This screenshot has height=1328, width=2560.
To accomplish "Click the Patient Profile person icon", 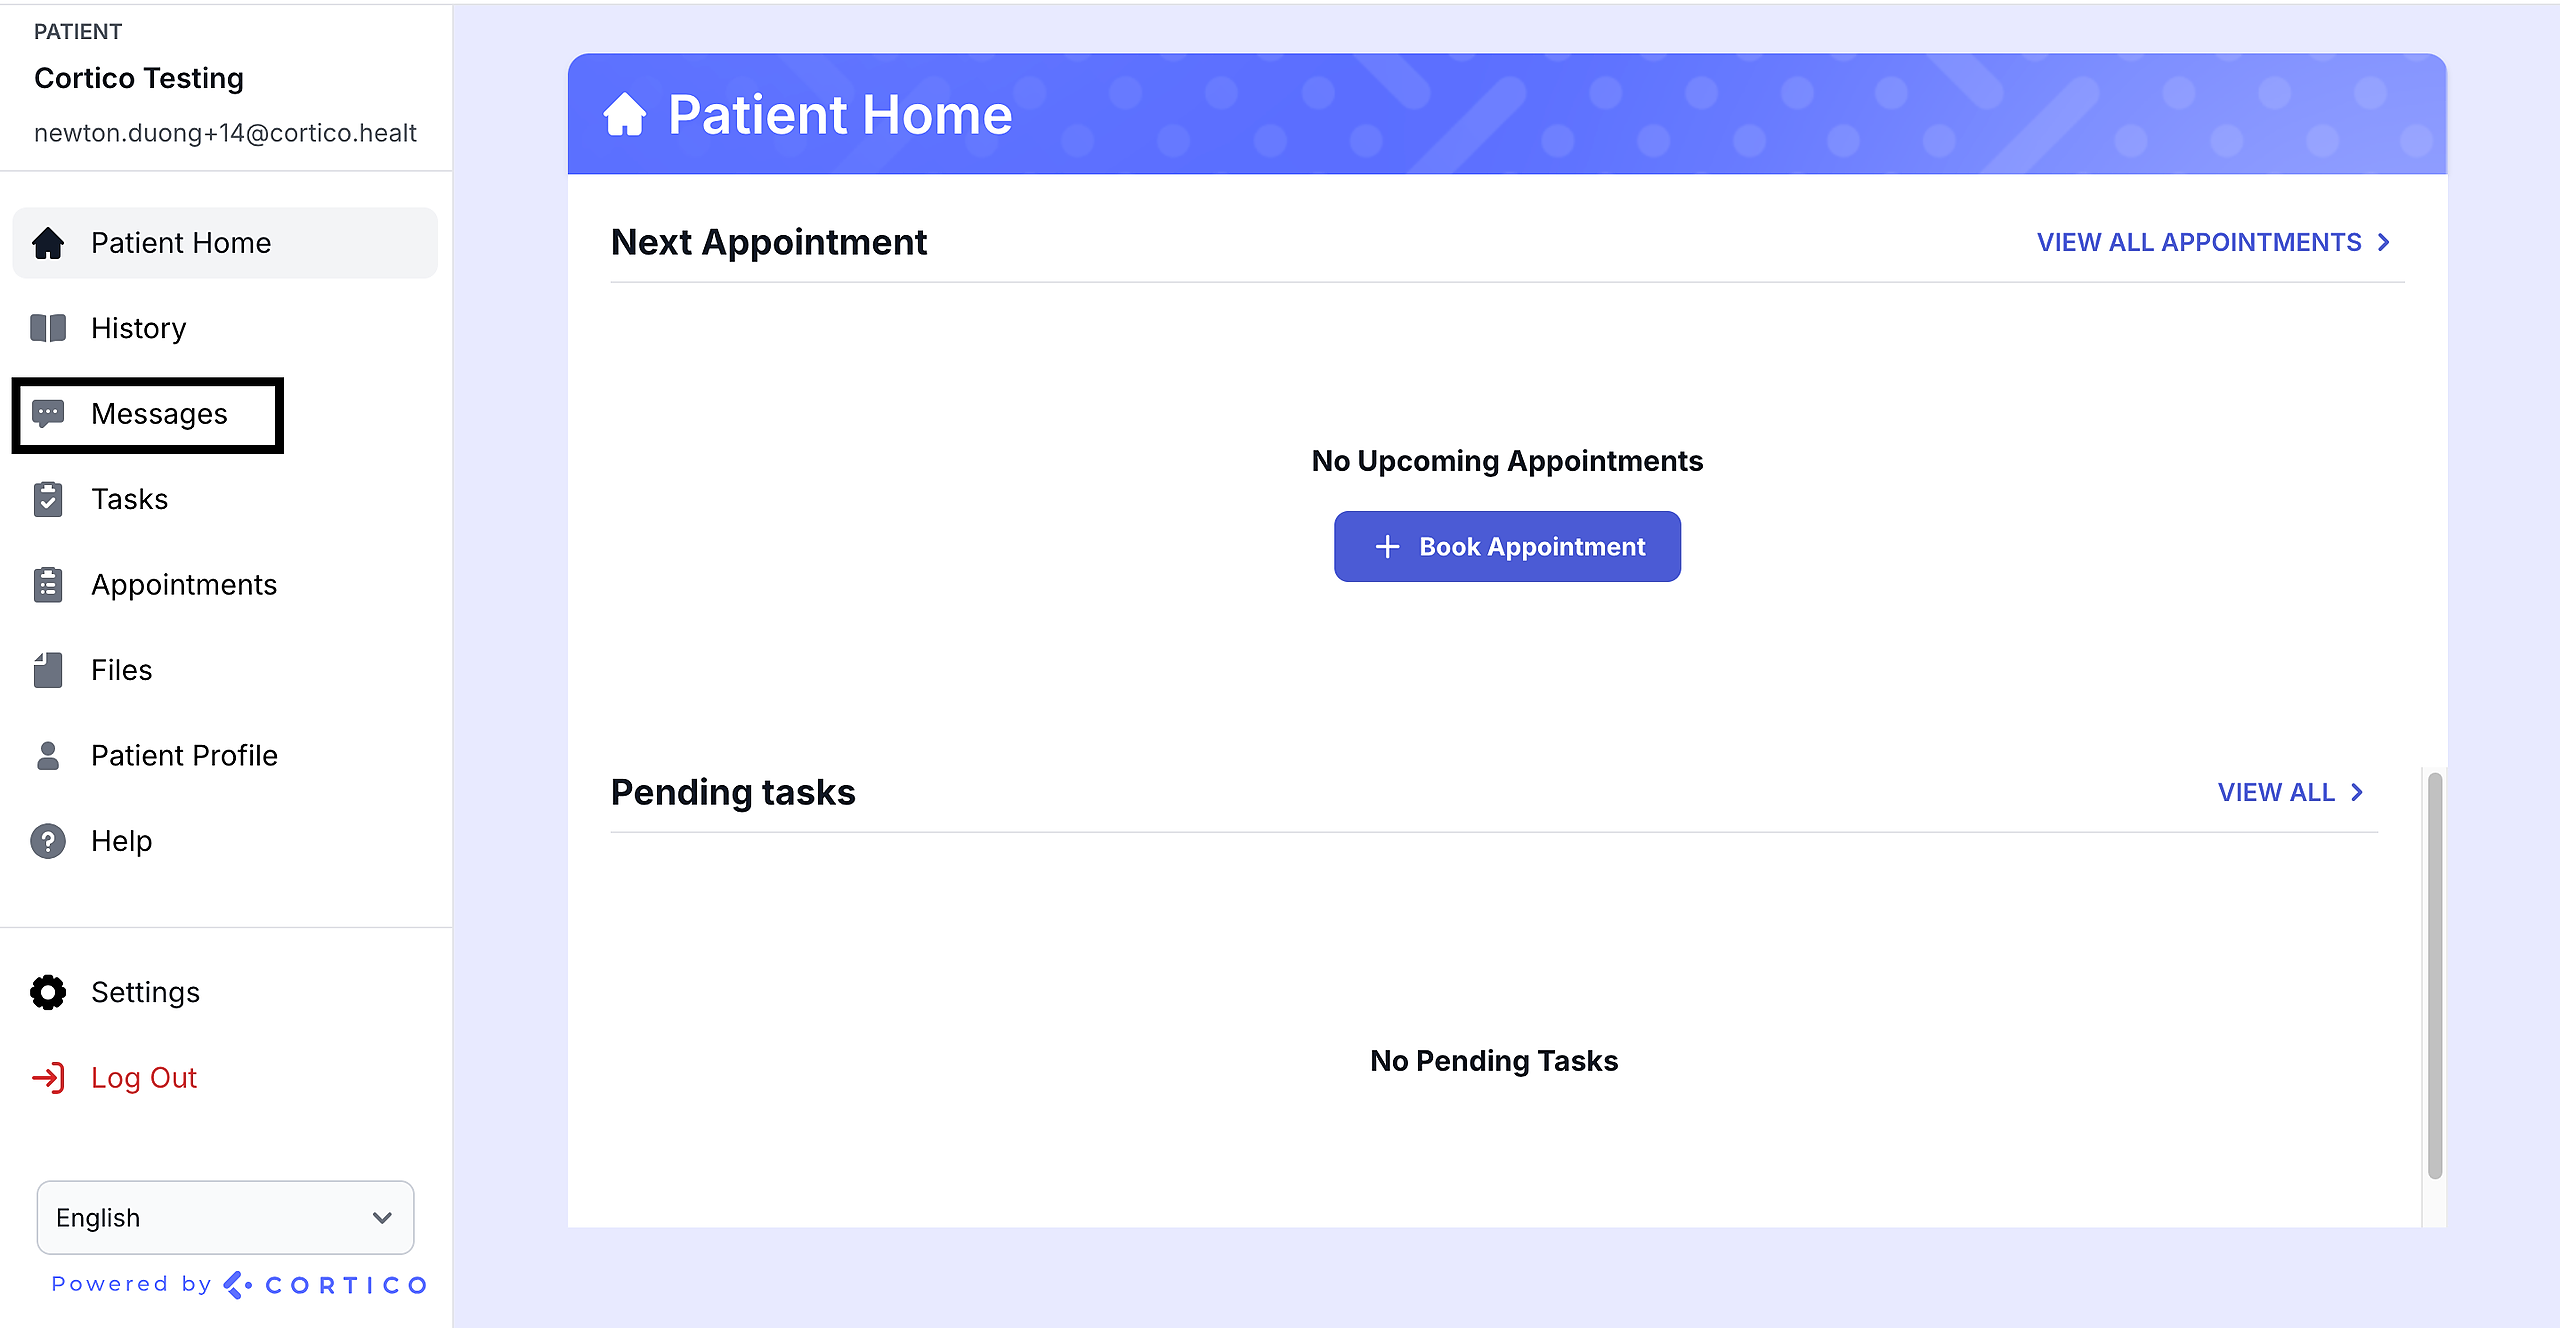I will (48, 756).
